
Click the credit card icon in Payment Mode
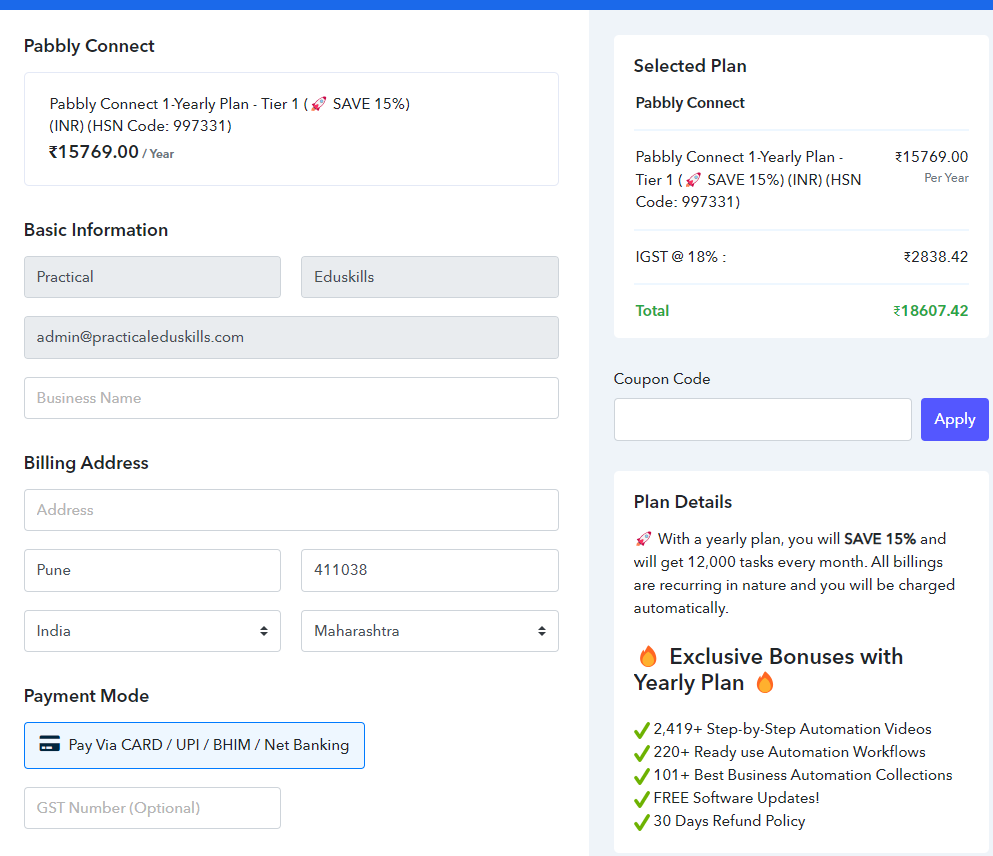pyautogui.click(x=49, y=743)
